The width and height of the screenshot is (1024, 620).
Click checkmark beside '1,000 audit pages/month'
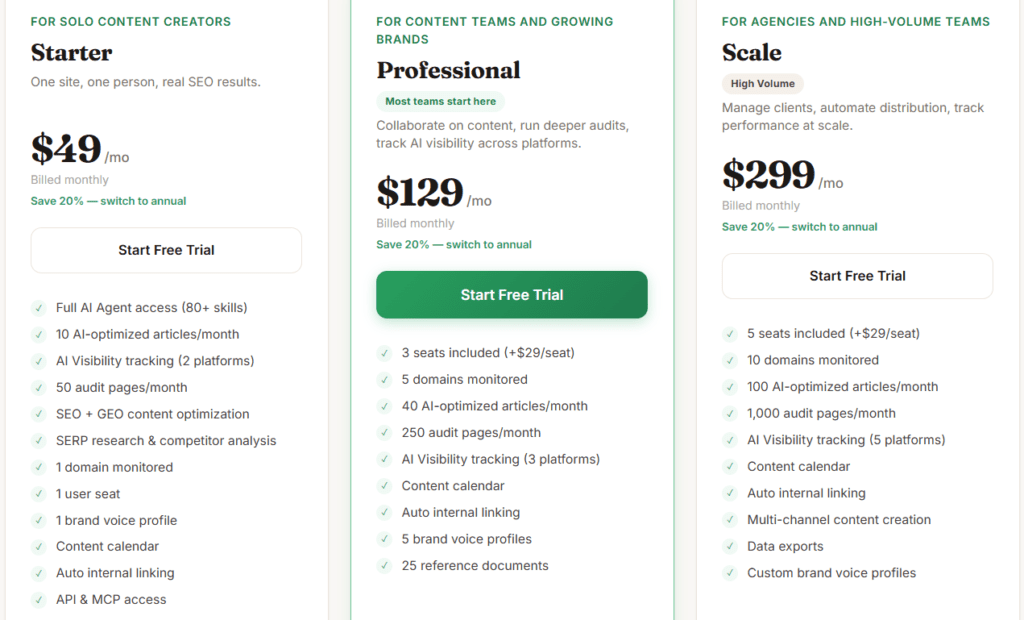pyautogui.click(x=729, y=413)
